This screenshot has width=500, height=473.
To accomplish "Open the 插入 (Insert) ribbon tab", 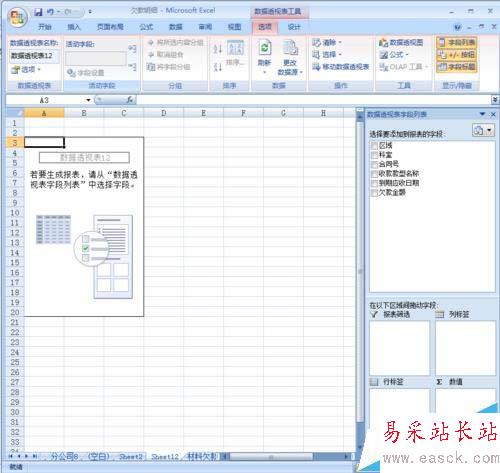I will 74,27.
